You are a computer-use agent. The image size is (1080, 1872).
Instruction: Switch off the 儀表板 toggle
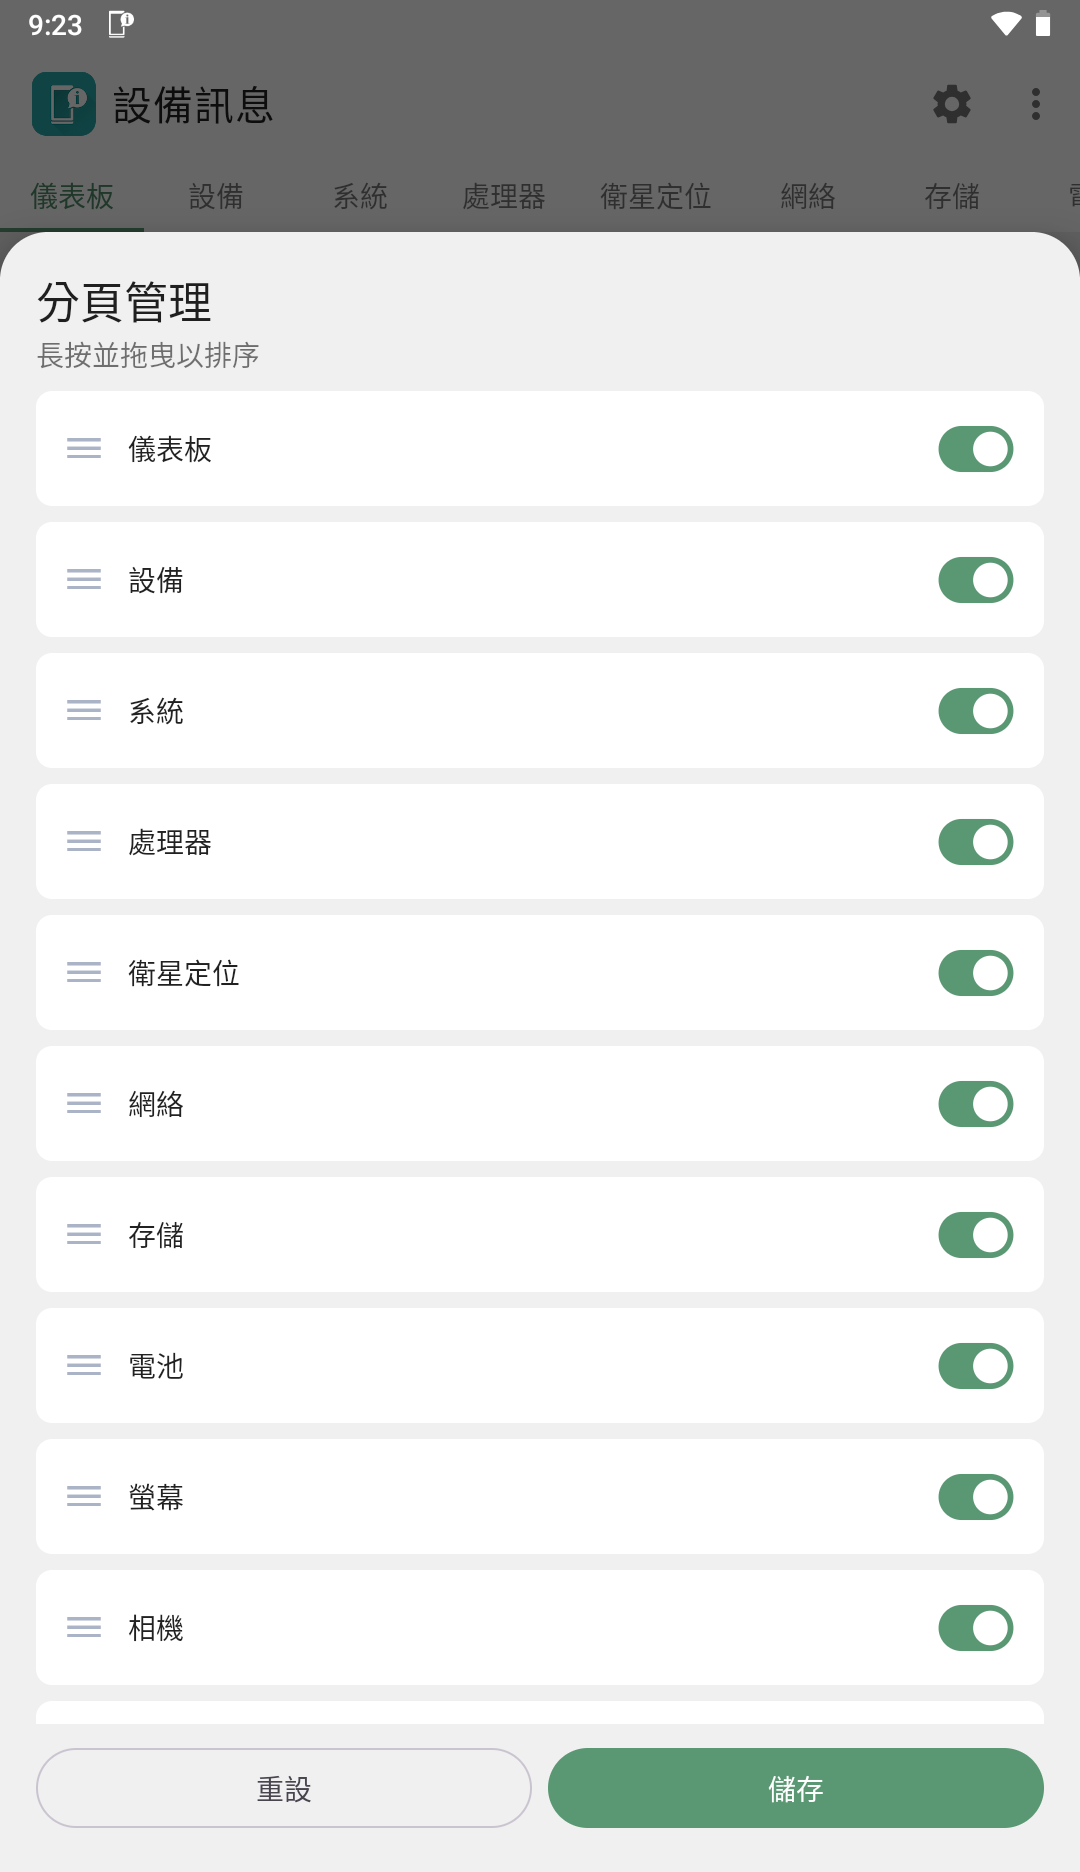tap(975, 449)
